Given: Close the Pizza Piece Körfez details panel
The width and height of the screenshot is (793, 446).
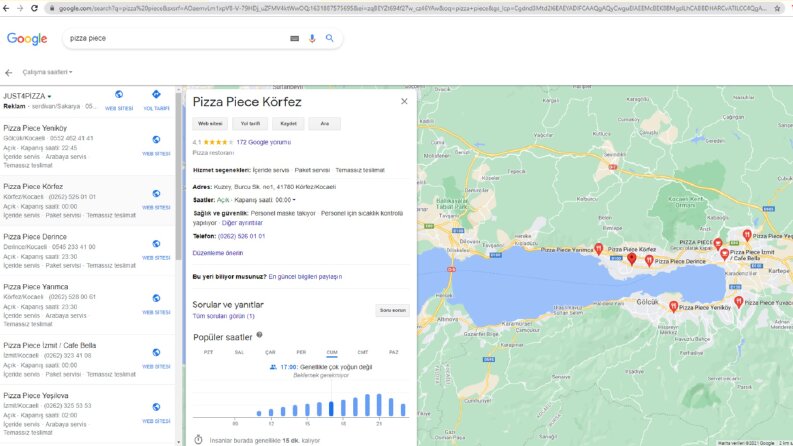Looking at the screenshot, I should tap(404, 102).
